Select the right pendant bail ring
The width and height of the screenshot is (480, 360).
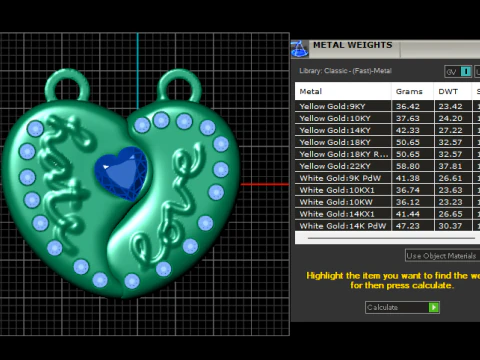[180, 85]
